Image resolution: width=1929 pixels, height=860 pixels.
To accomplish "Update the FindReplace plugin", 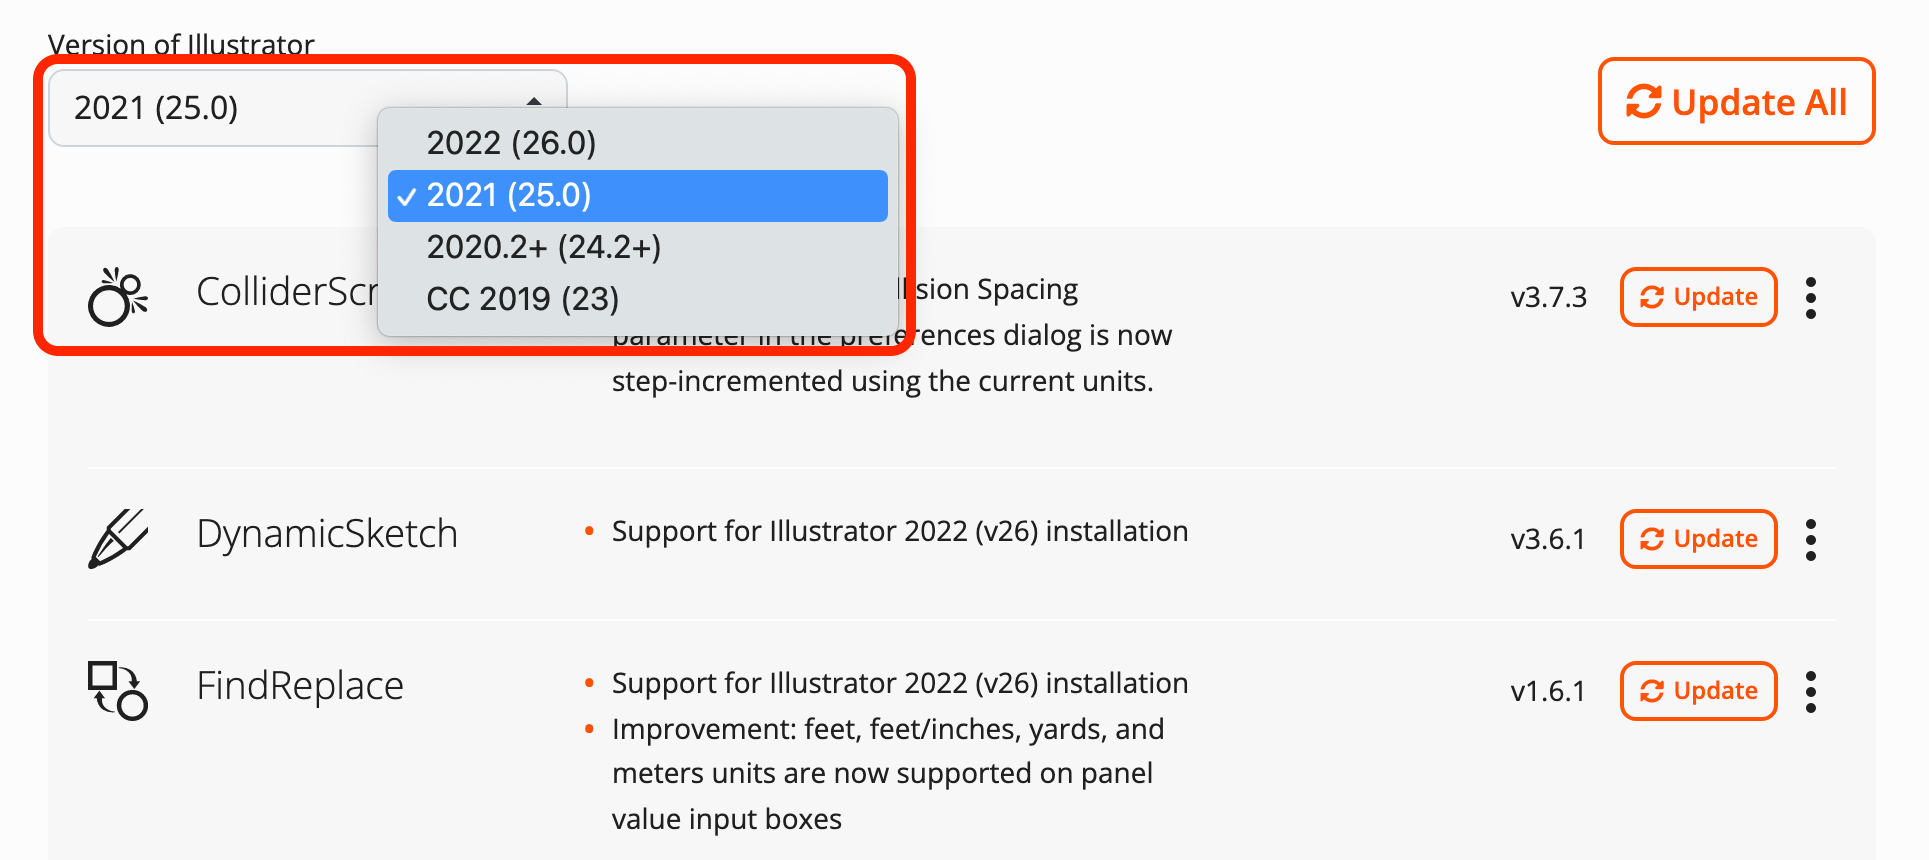I will (x=1698, y=691).
